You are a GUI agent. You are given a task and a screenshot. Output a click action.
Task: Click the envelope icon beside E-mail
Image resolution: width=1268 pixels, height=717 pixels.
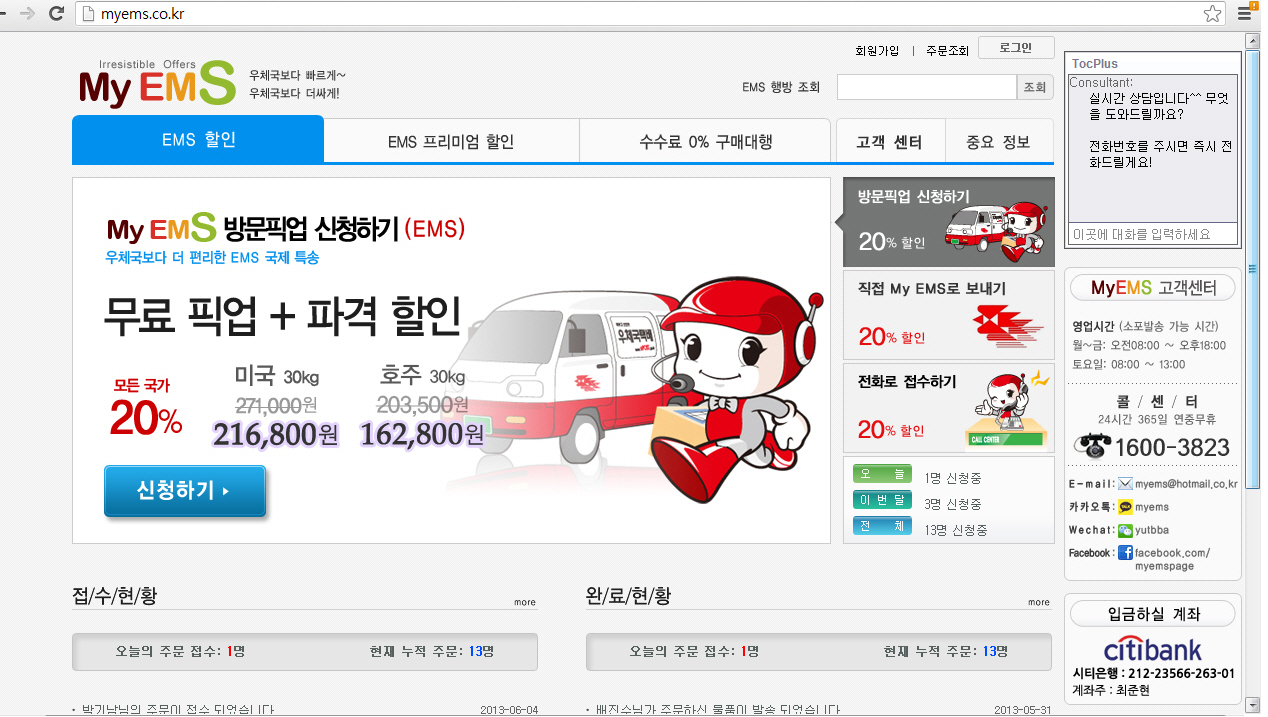[1125, 484]
